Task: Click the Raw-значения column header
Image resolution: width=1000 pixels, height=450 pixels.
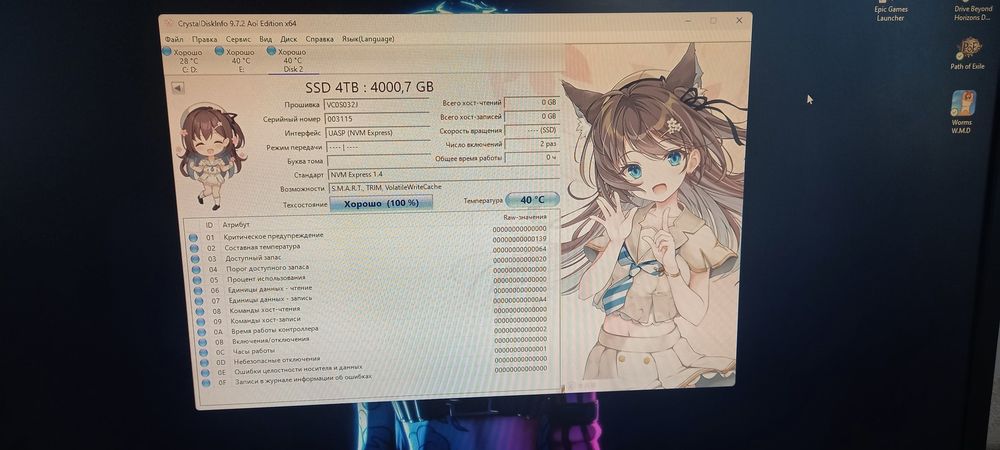Action: (x=524, y=218)
